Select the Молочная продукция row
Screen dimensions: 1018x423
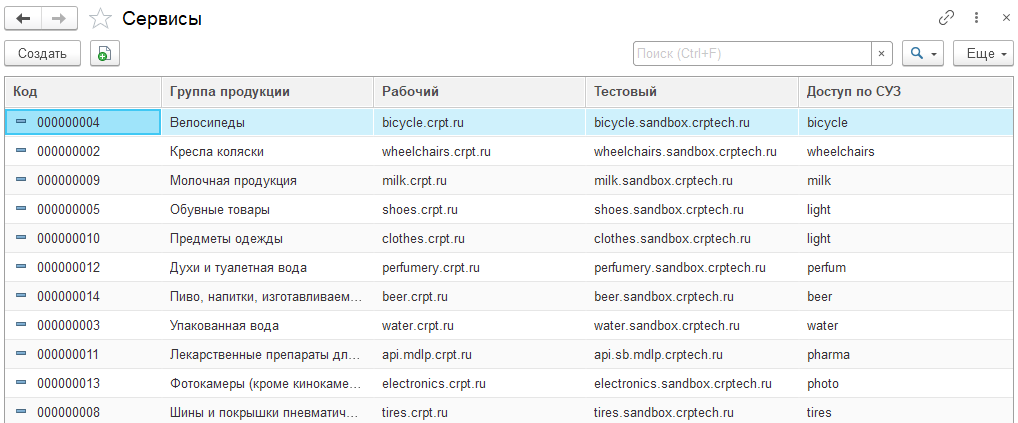click(x=233, y=181)
